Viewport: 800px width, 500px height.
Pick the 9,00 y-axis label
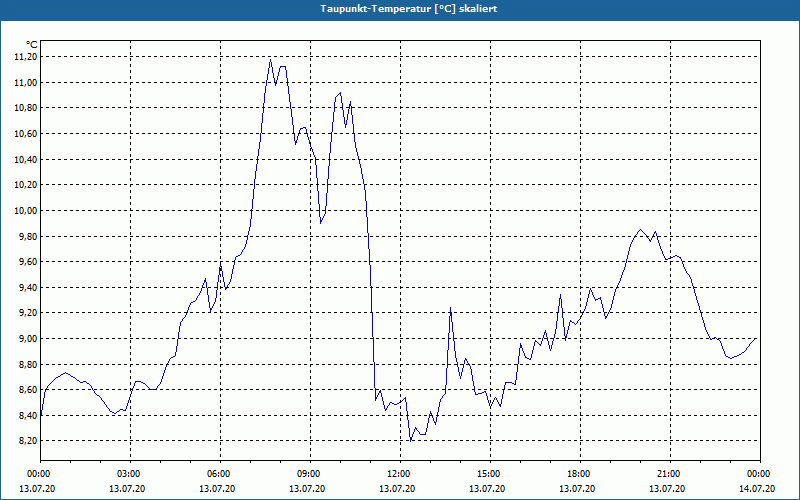(28, 339)
